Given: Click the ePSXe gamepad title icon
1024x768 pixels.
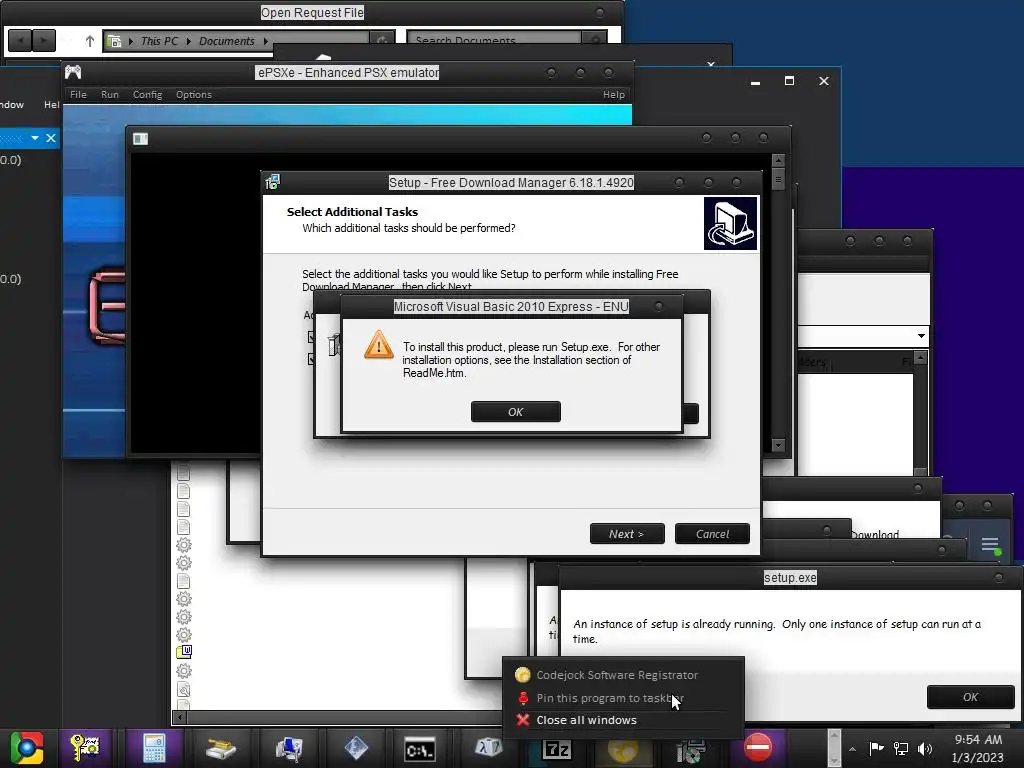Looking at the screenshot, I should 73,72.
